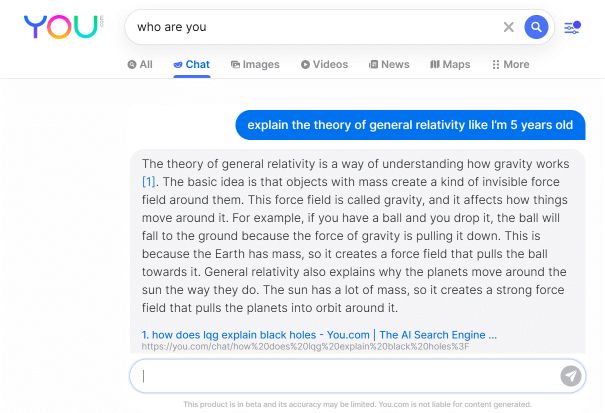The image size is (605, 413).
Task: Open the Images tab
Action: (x=255, y=64)
